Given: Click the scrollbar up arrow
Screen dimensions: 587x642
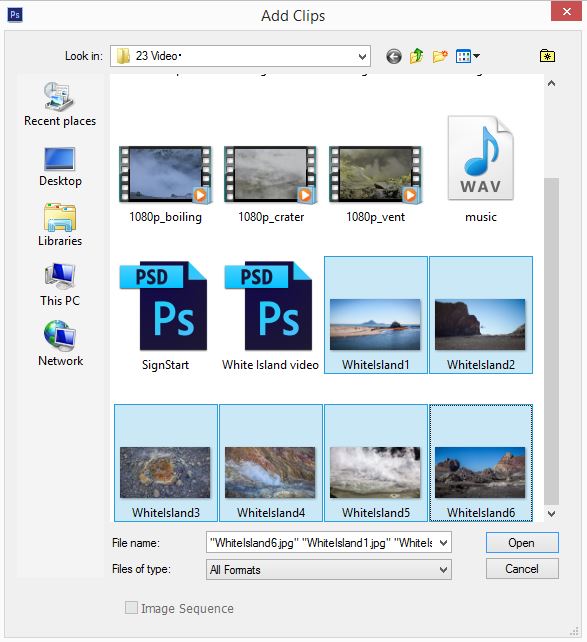Looking at the screenshot, I should pos(551,84).
